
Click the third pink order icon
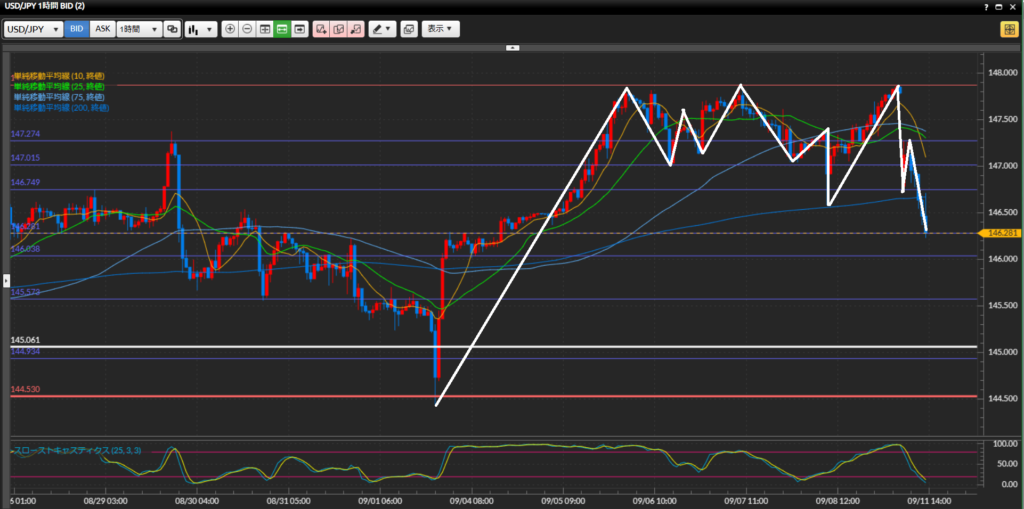(356, 29)
